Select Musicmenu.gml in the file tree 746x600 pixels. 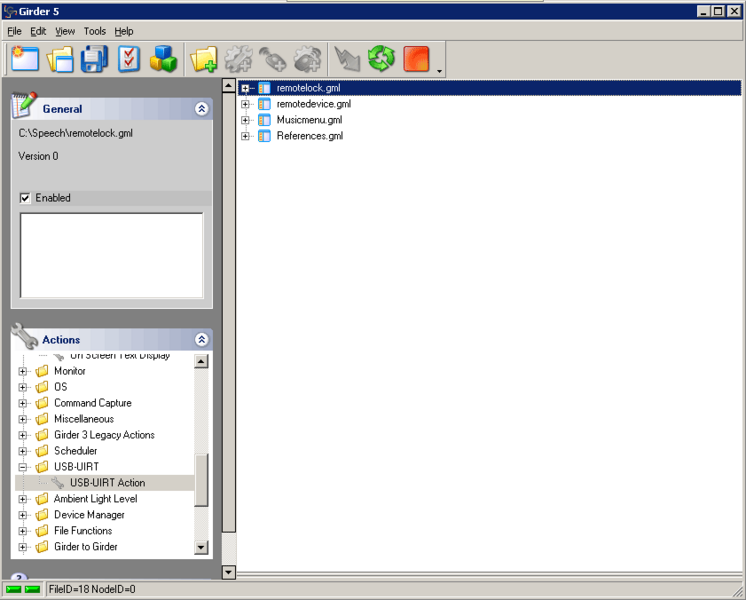point(309,120)
